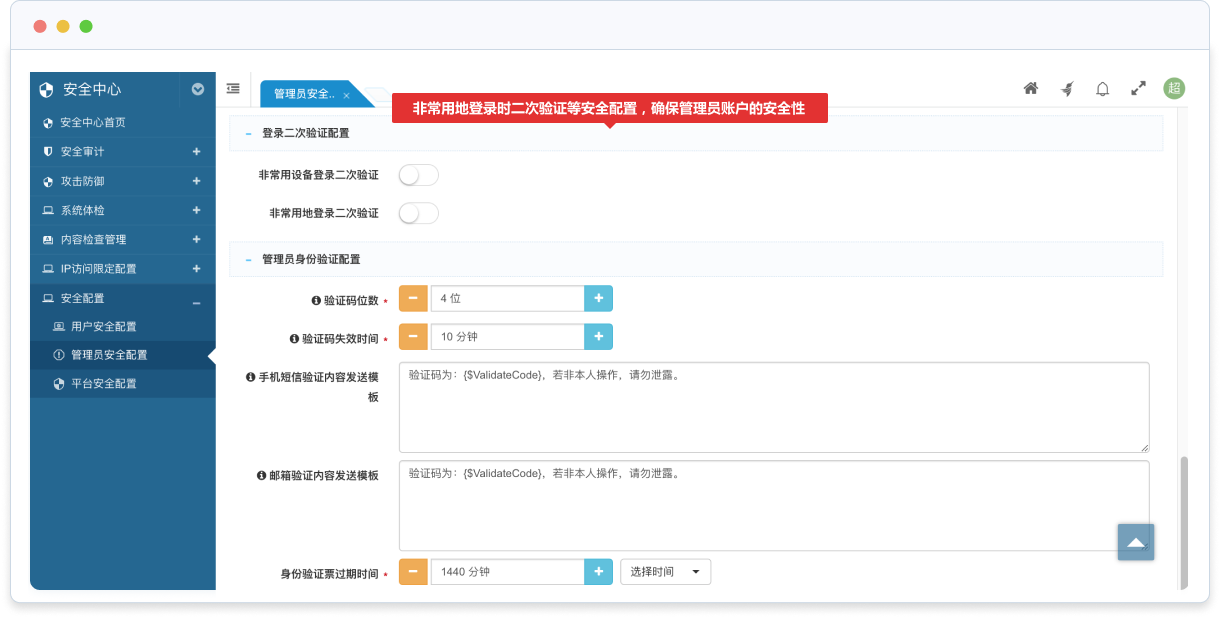The image size is (1220, 619).
Task: Increase 验证码位数 with the plus button
Action: click(598, 298)
